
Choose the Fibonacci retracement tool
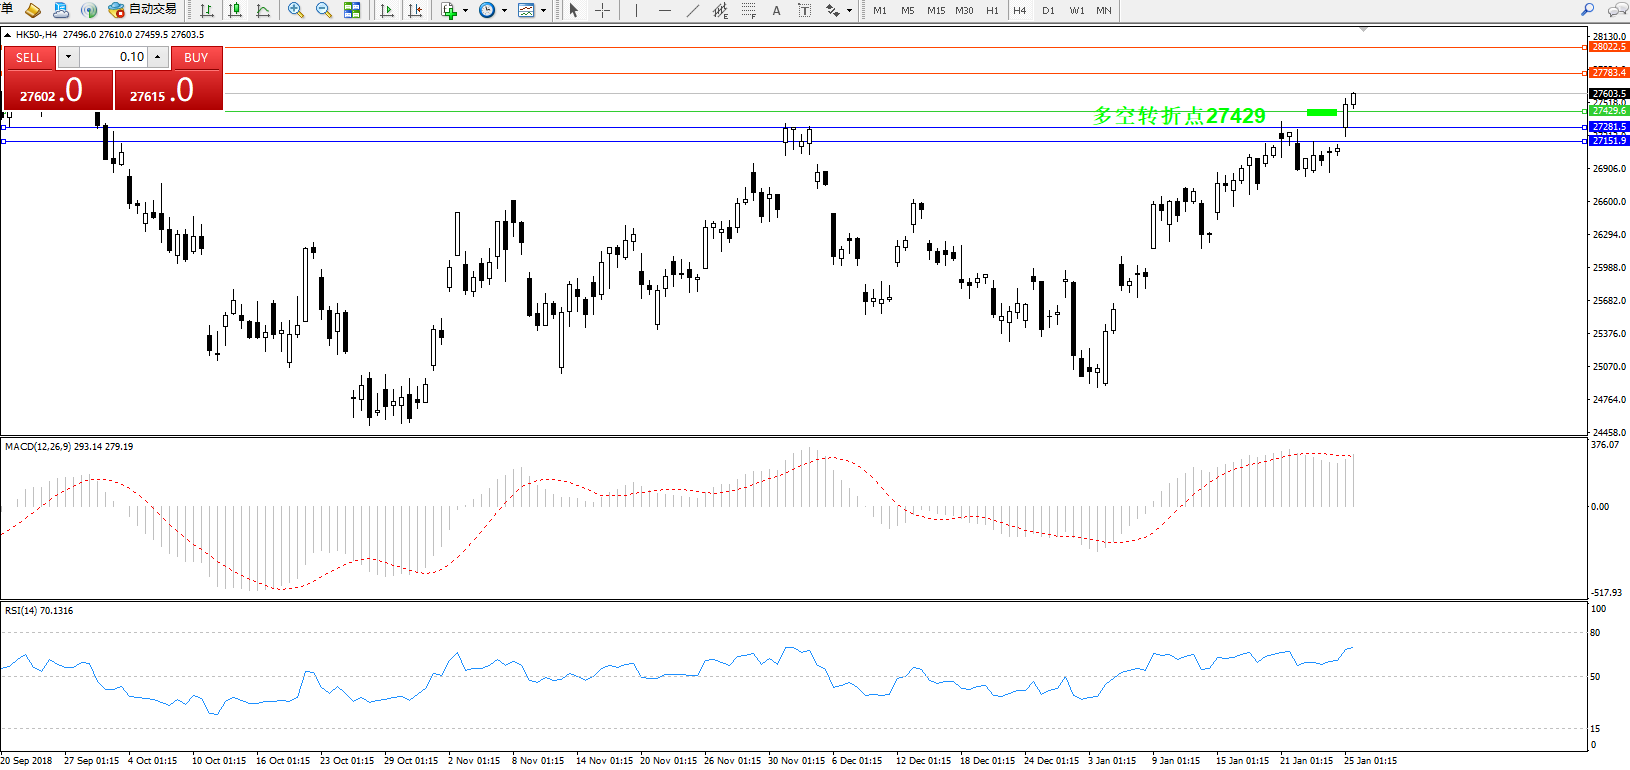(x=749, y=10)
